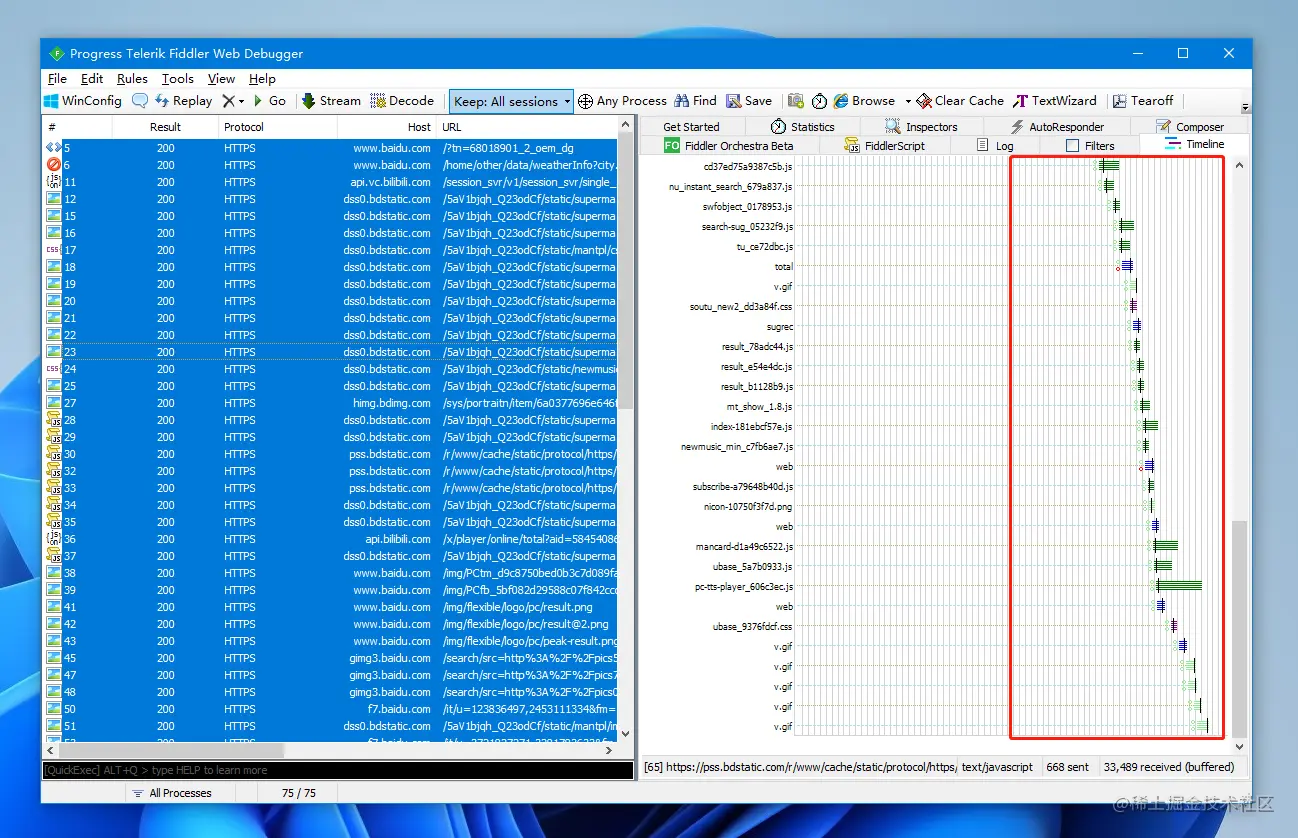Click the Tearoff toolbar button
Viewport: 1298px width, 838px height.
pos(1143,101)
